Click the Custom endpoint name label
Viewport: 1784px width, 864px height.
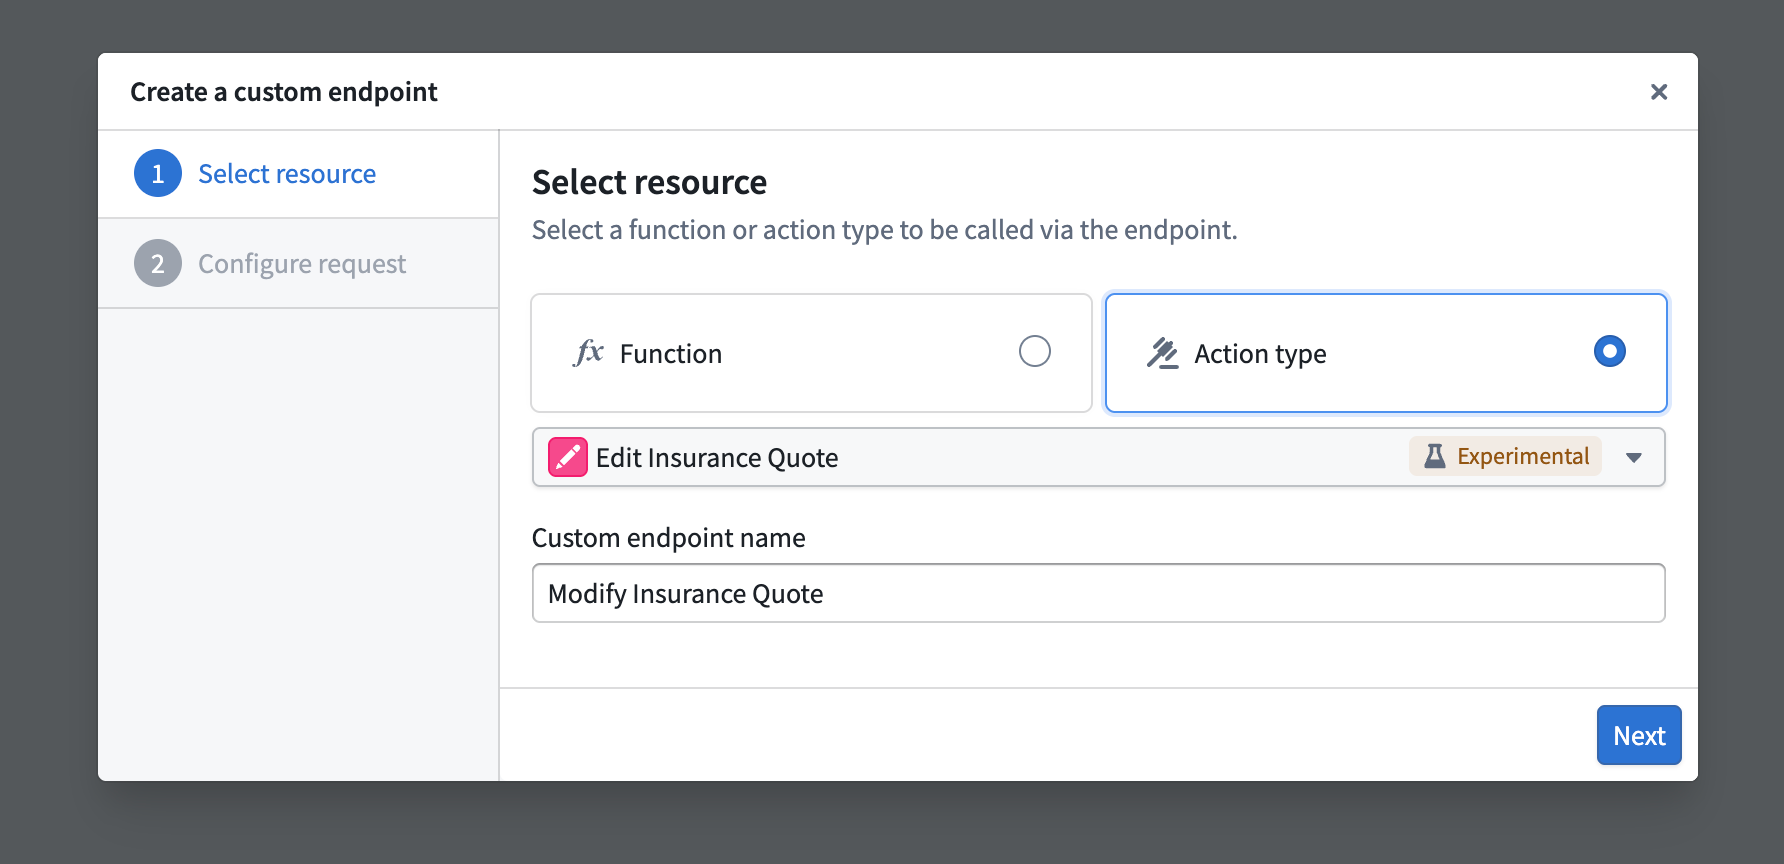click(669, 538)
